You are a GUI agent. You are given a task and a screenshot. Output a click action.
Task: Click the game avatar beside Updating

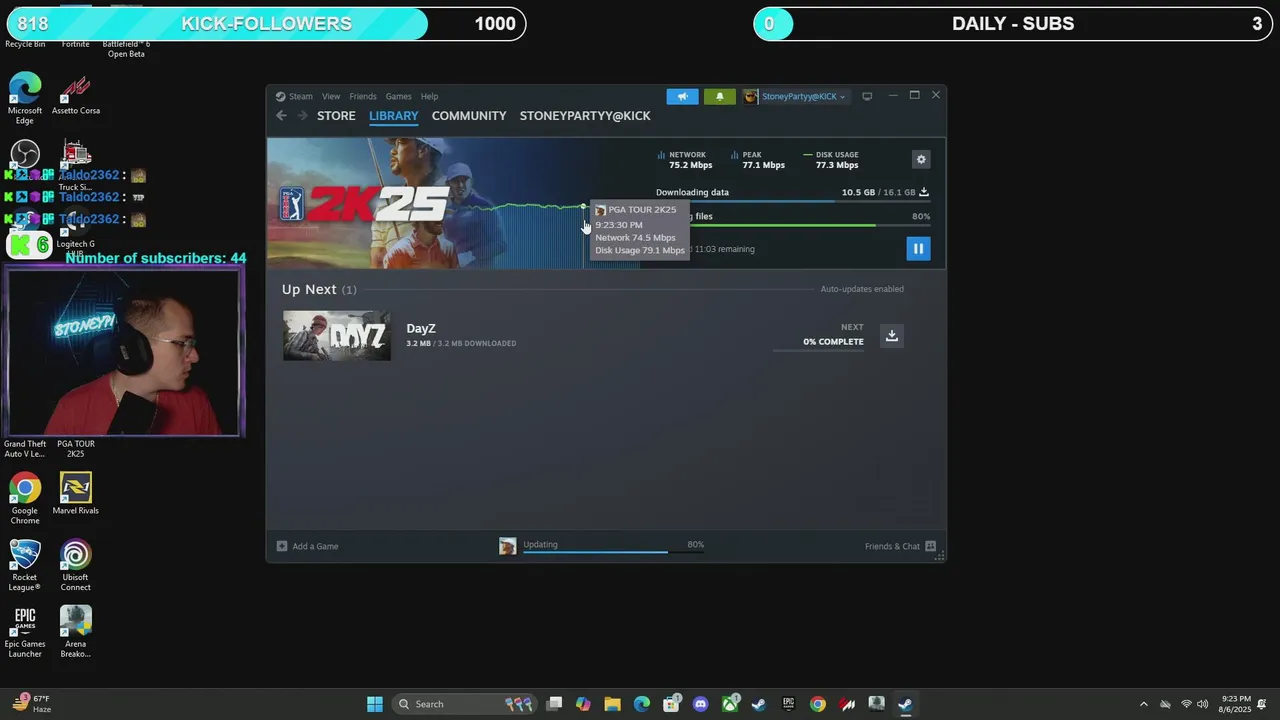click(x=508, y=546)
